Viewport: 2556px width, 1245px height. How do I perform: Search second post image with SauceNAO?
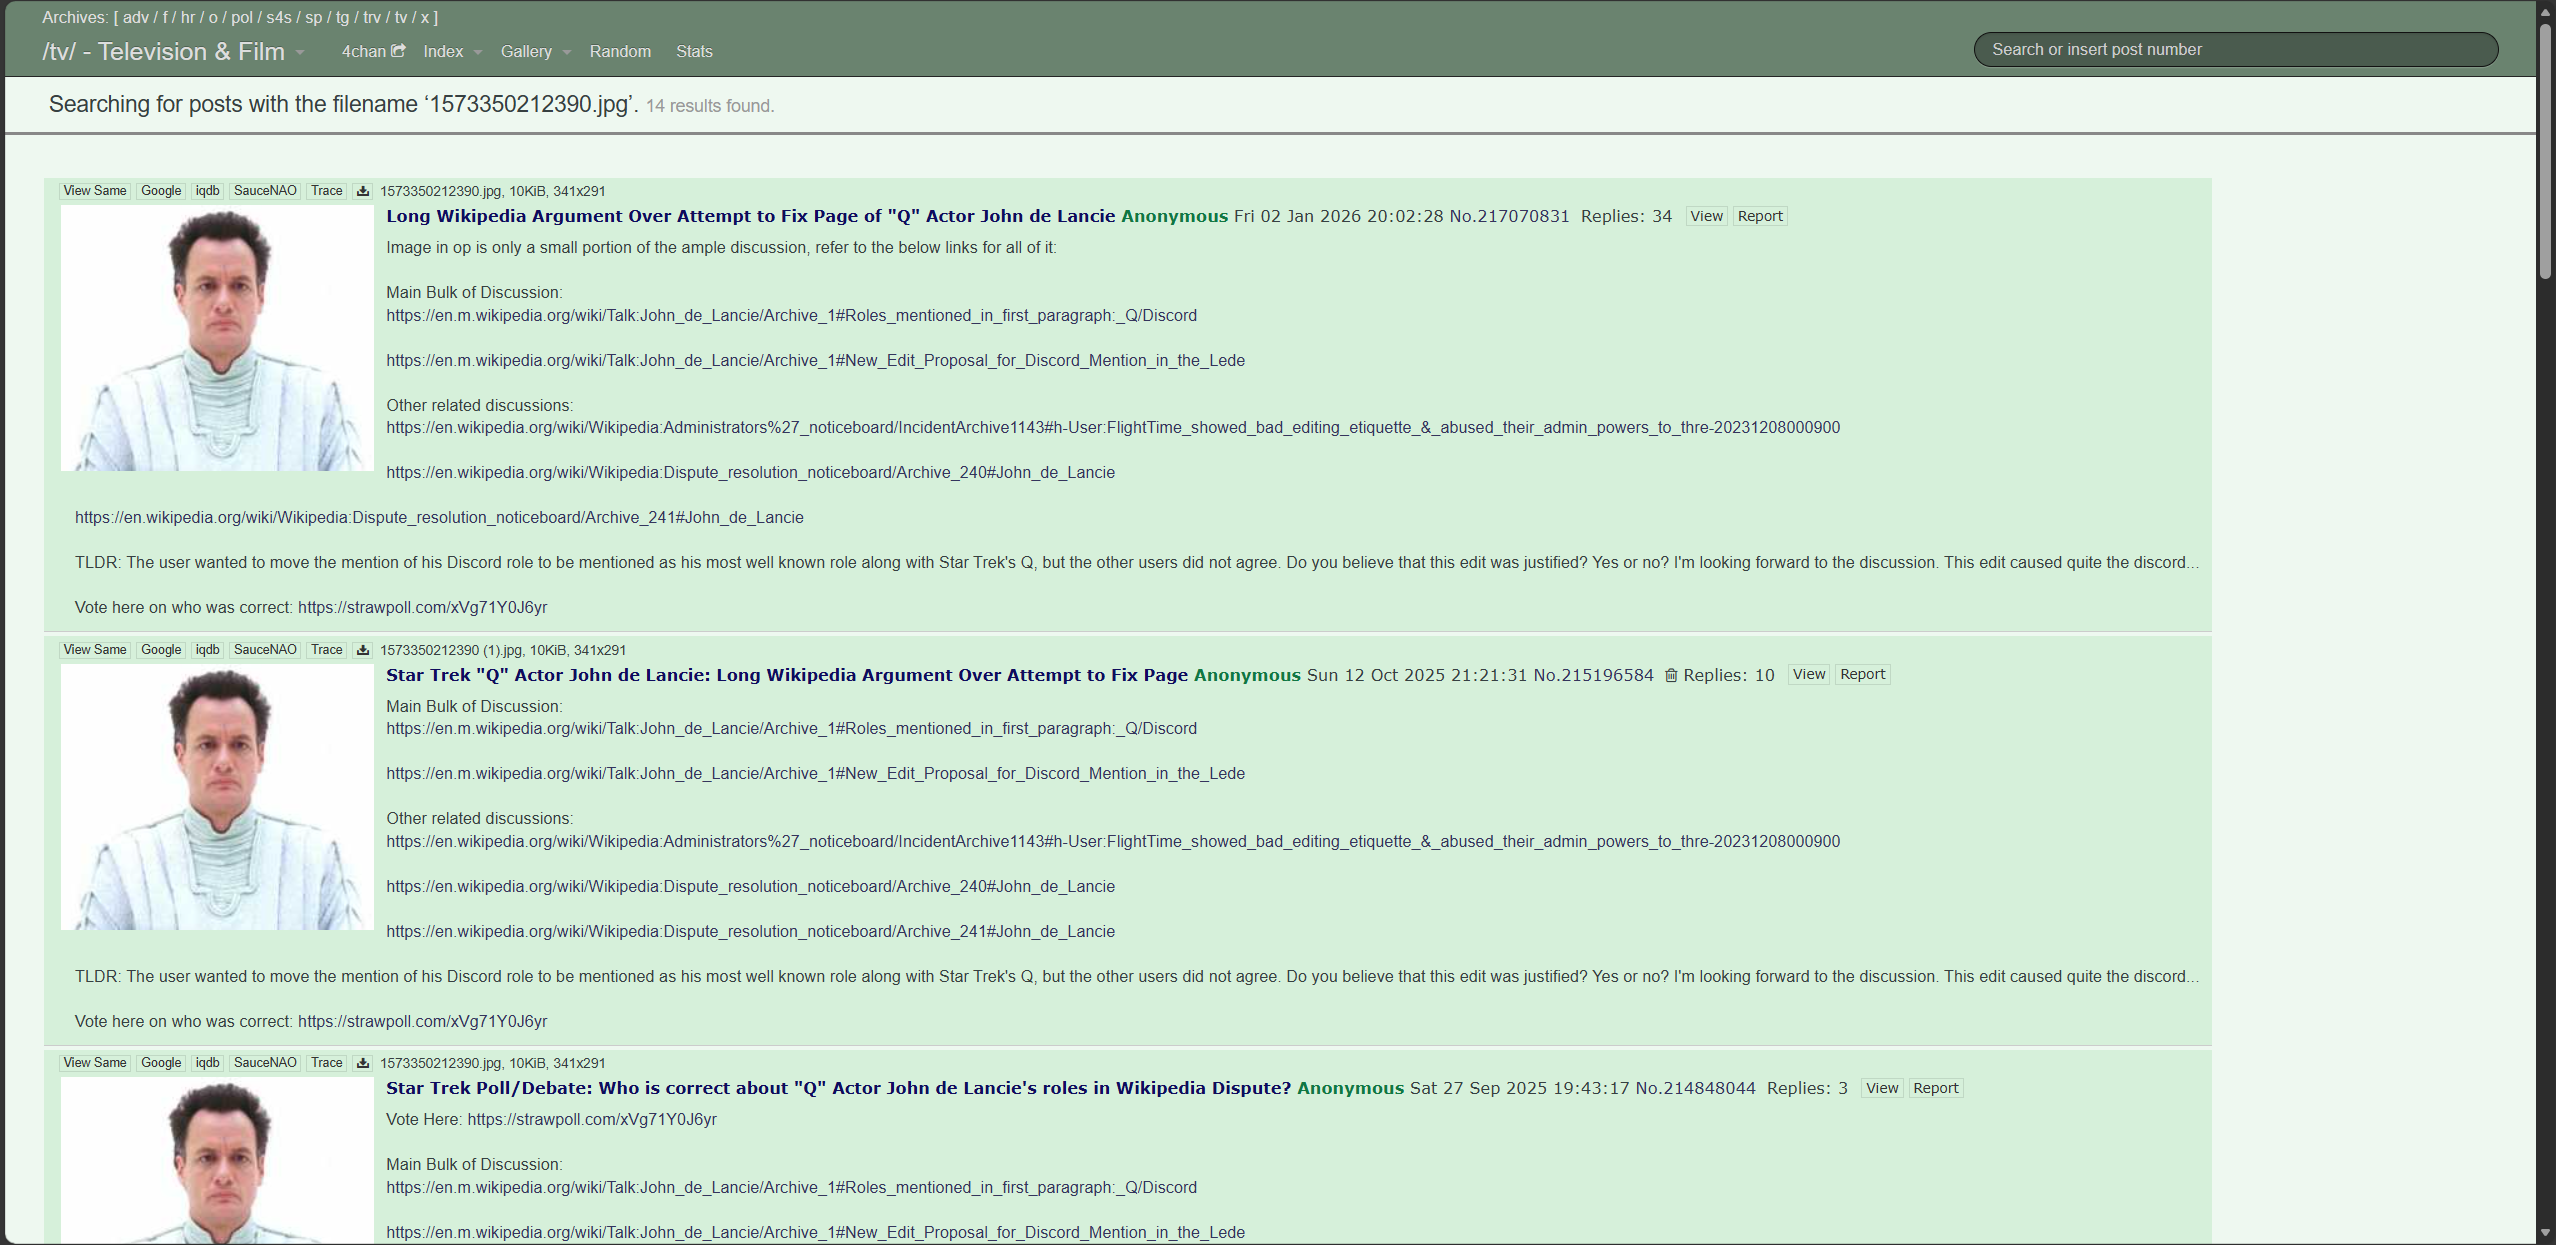[265, 650]
